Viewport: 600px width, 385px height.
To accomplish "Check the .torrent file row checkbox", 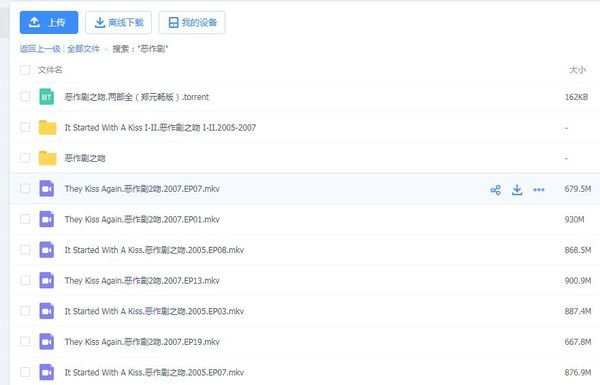I will pos(25,96).
